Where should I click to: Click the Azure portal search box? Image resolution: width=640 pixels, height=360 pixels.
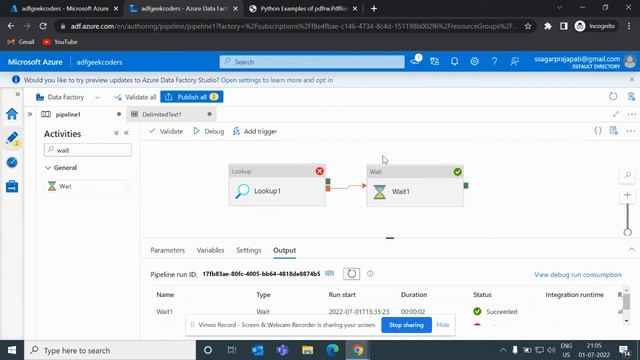point(312,62)
